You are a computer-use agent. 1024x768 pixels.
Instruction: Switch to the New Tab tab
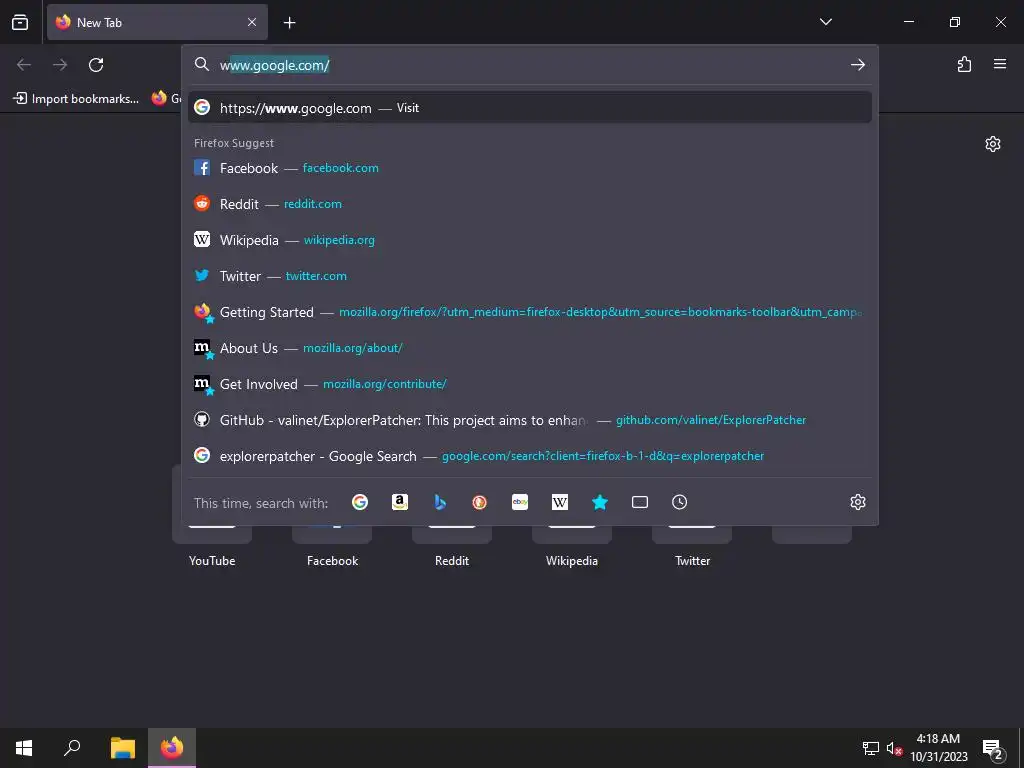tap(157, 22)
